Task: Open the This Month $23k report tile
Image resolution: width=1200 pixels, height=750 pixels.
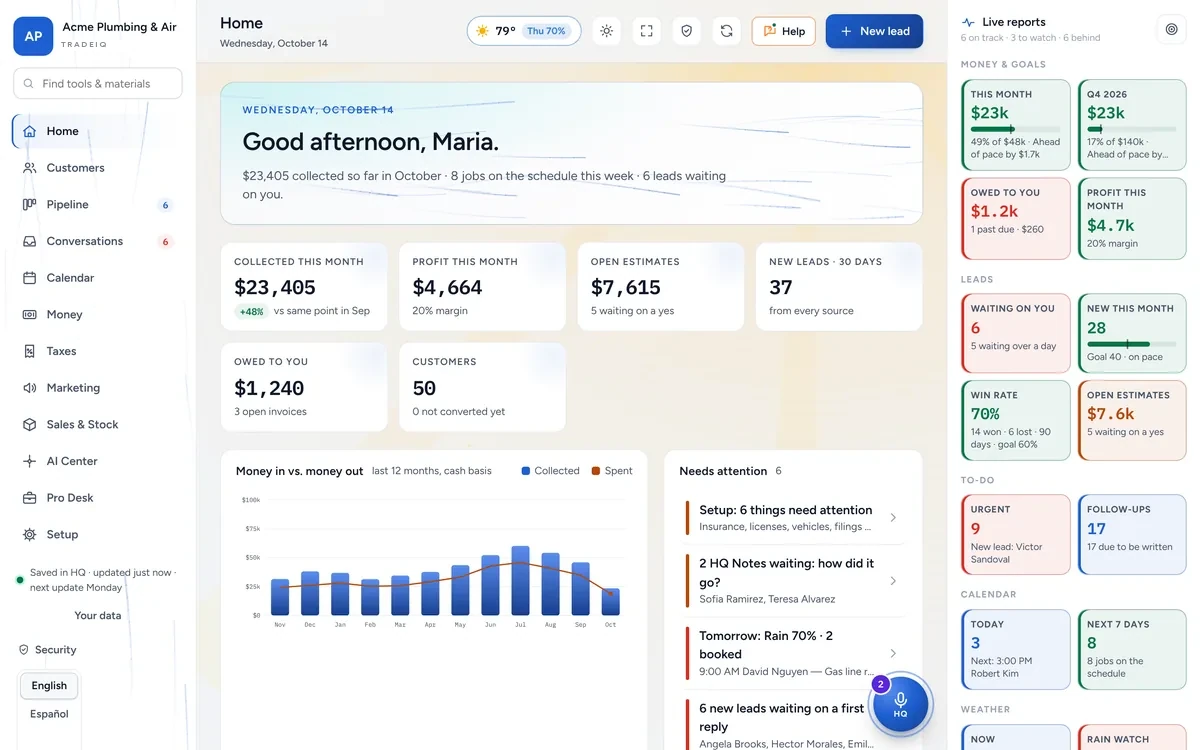Action: [1016, 125]
